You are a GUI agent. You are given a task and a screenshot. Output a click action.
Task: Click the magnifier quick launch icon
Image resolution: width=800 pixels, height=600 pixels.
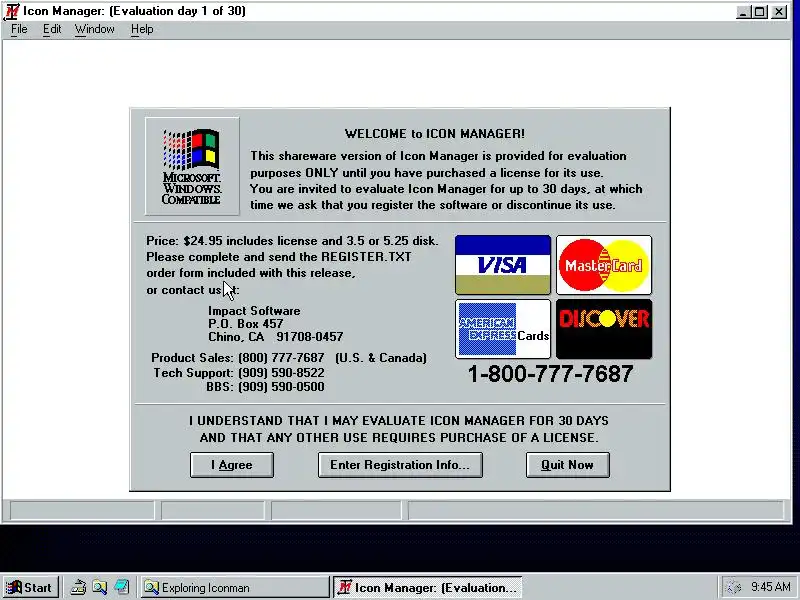click(99, 587)
